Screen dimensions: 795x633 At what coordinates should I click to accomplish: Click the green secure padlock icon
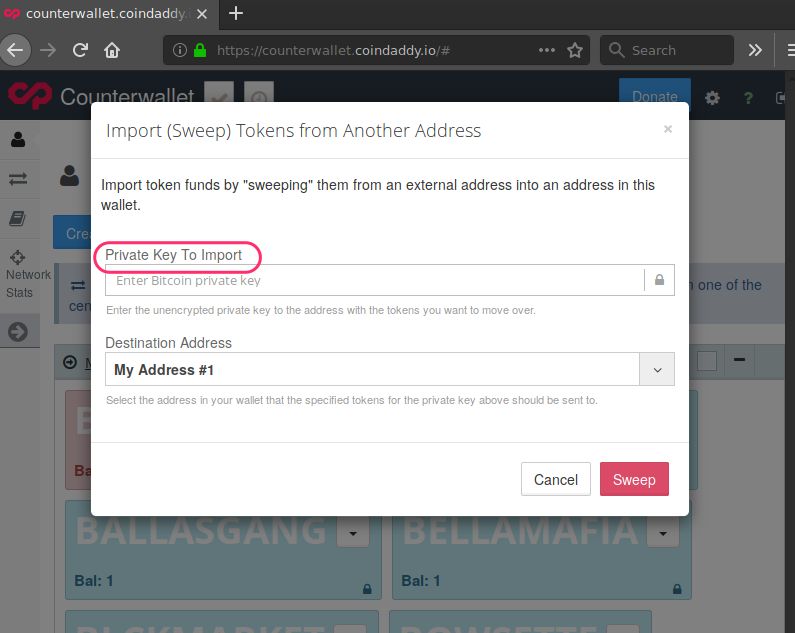pyautogui.click(x=200, y=50)
